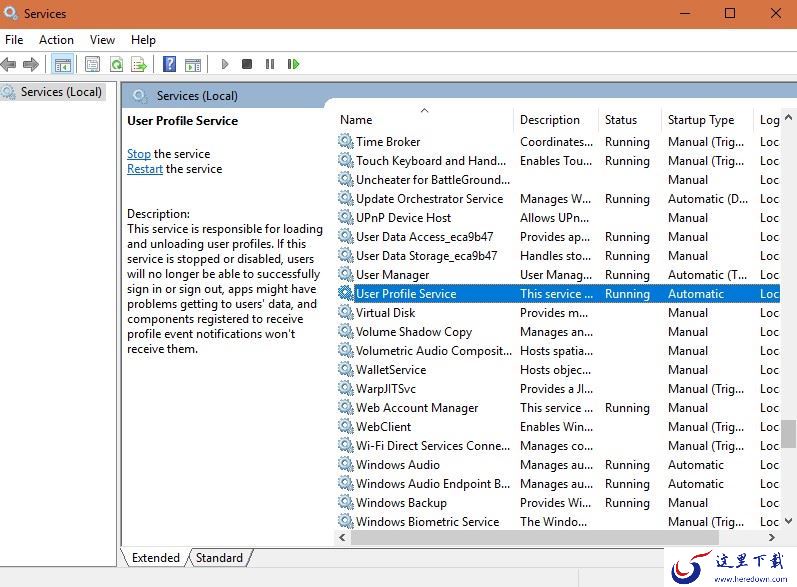The height and width of the screenshot is (587, 797).
Task: Click the Export List toolbar icon
Action: pyautogui.click(x=139, y=65)
